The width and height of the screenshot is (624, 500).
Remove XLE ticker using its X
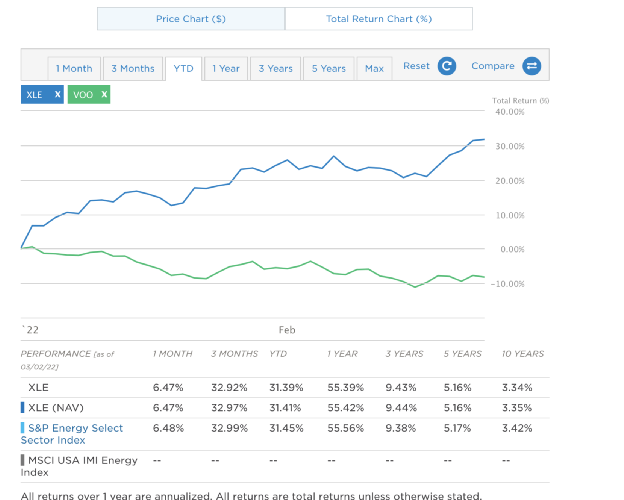click(57, 94)
